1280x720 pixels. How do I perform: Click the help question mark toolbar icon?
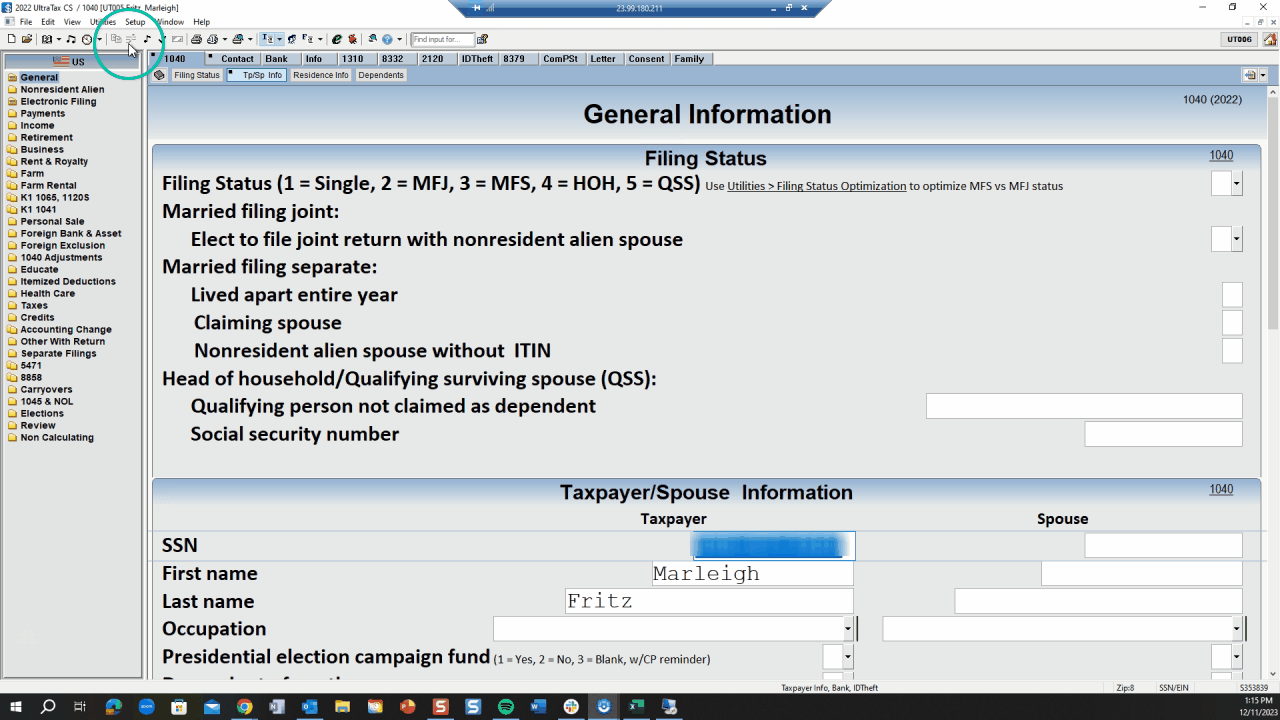[x=389, y=39]
